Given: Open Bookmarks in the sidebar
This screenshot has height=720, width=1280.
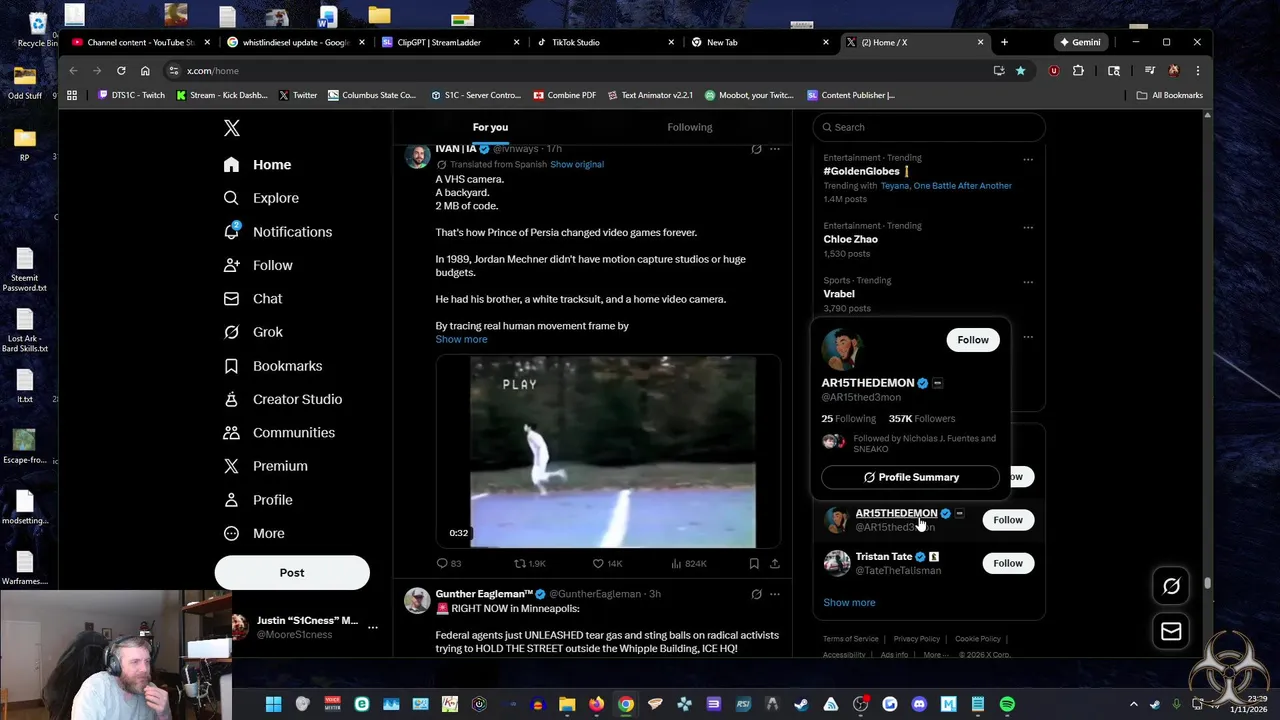Looking at the screenshot, I should 273,366.
